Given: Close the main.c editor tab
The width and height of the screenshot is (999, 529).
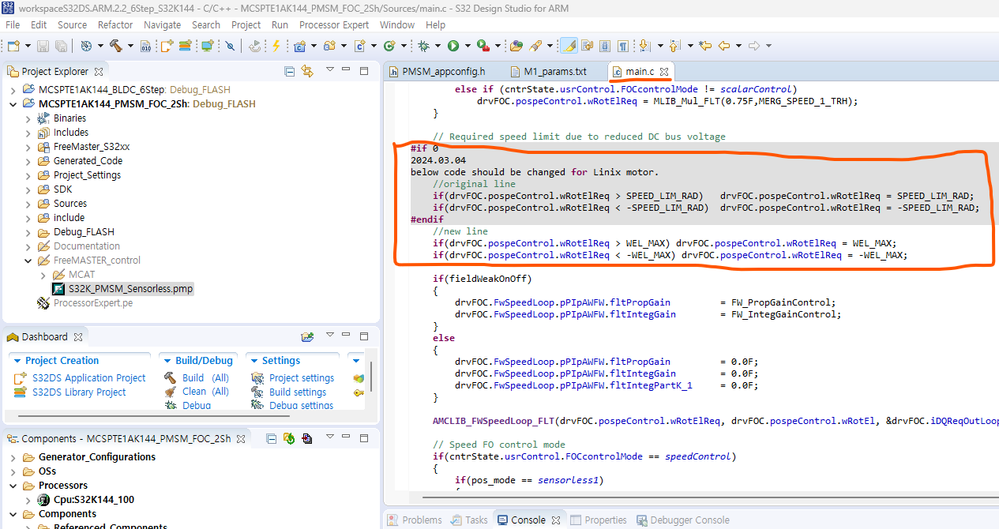Looking at the screenshot, I should pos(664,71).
